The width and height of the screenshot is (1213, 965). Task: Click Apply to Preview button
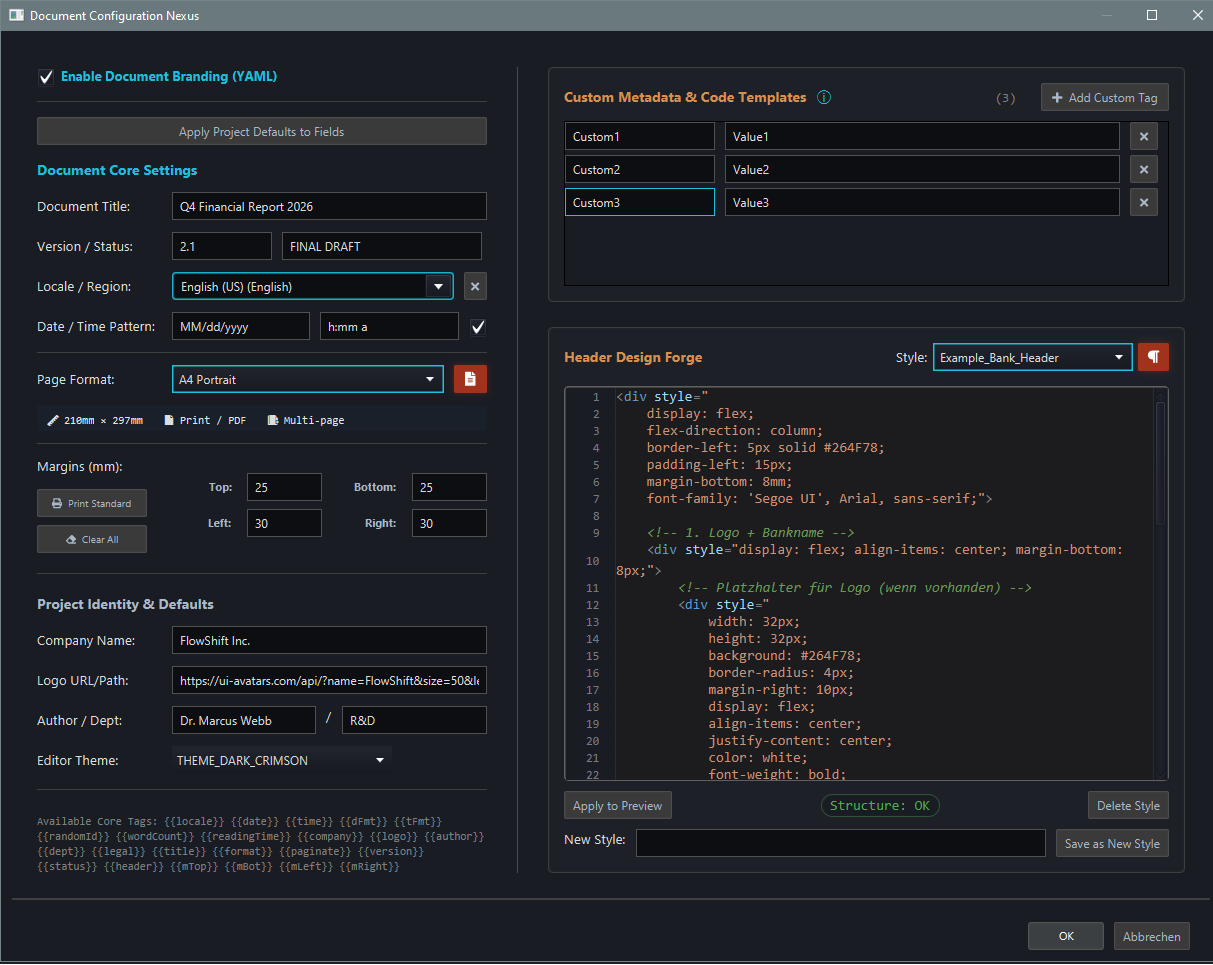[x=617, y=806]
